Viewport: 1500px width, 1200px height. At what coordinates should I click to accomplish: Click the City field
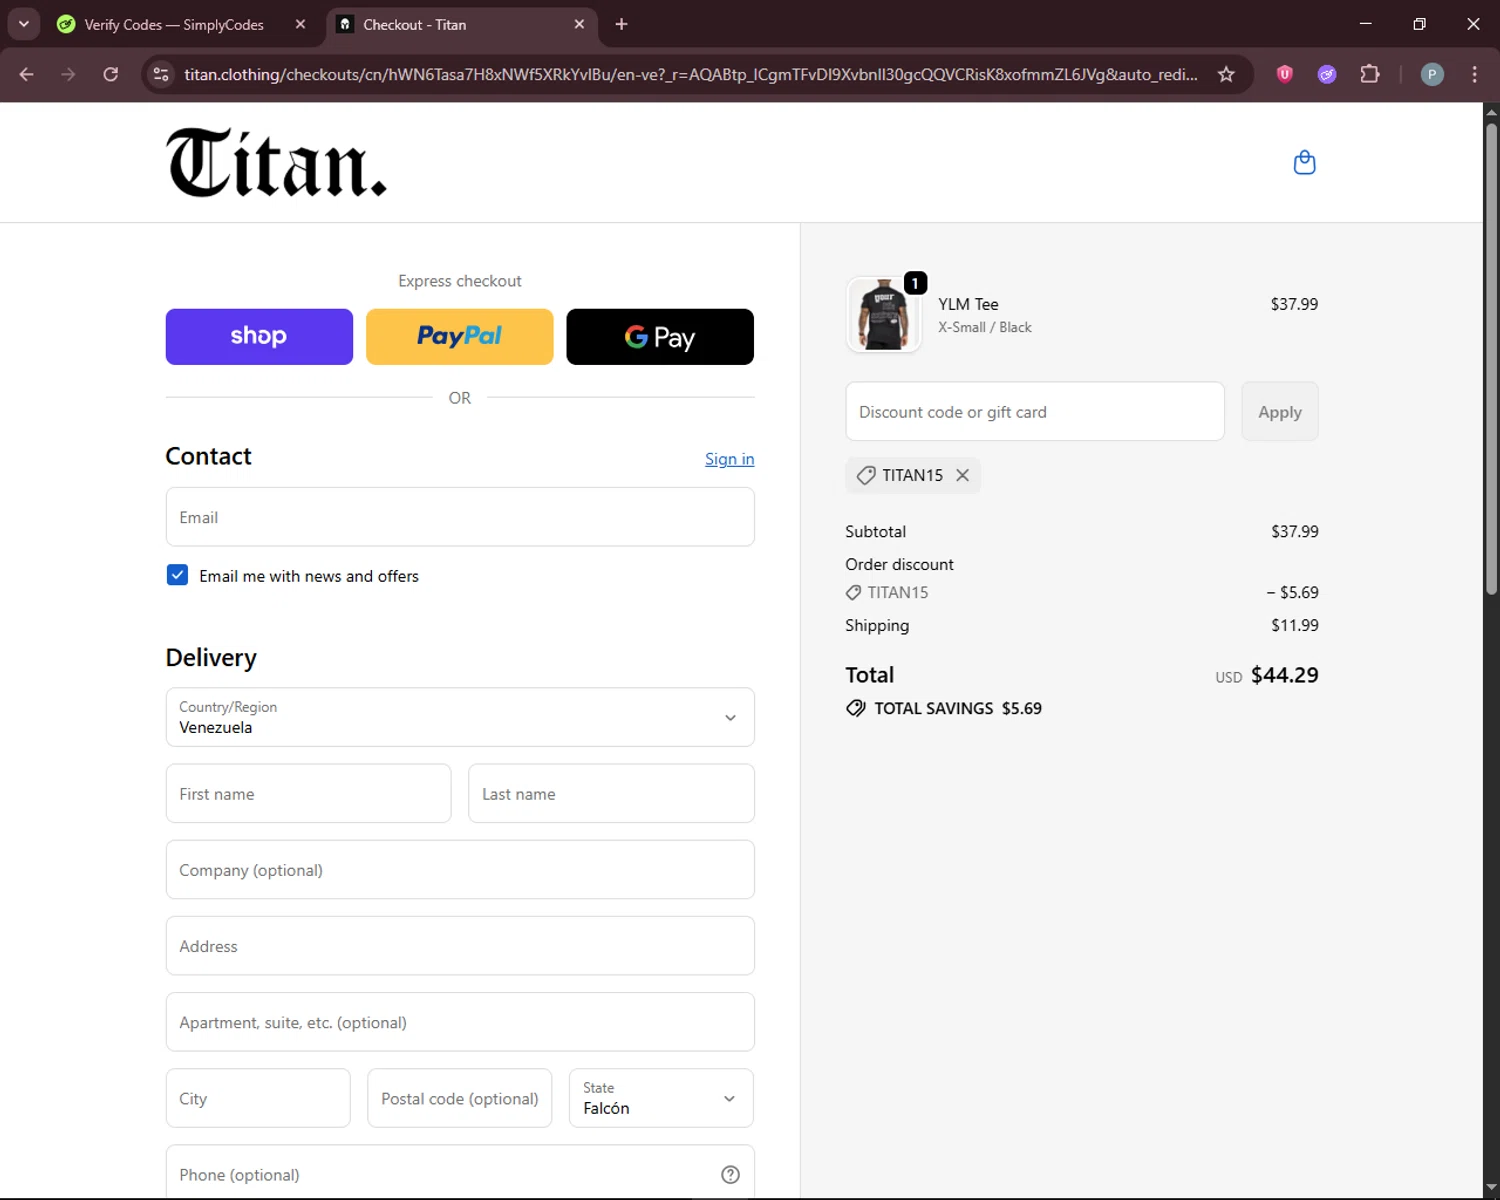click(x=258, y=1098)
